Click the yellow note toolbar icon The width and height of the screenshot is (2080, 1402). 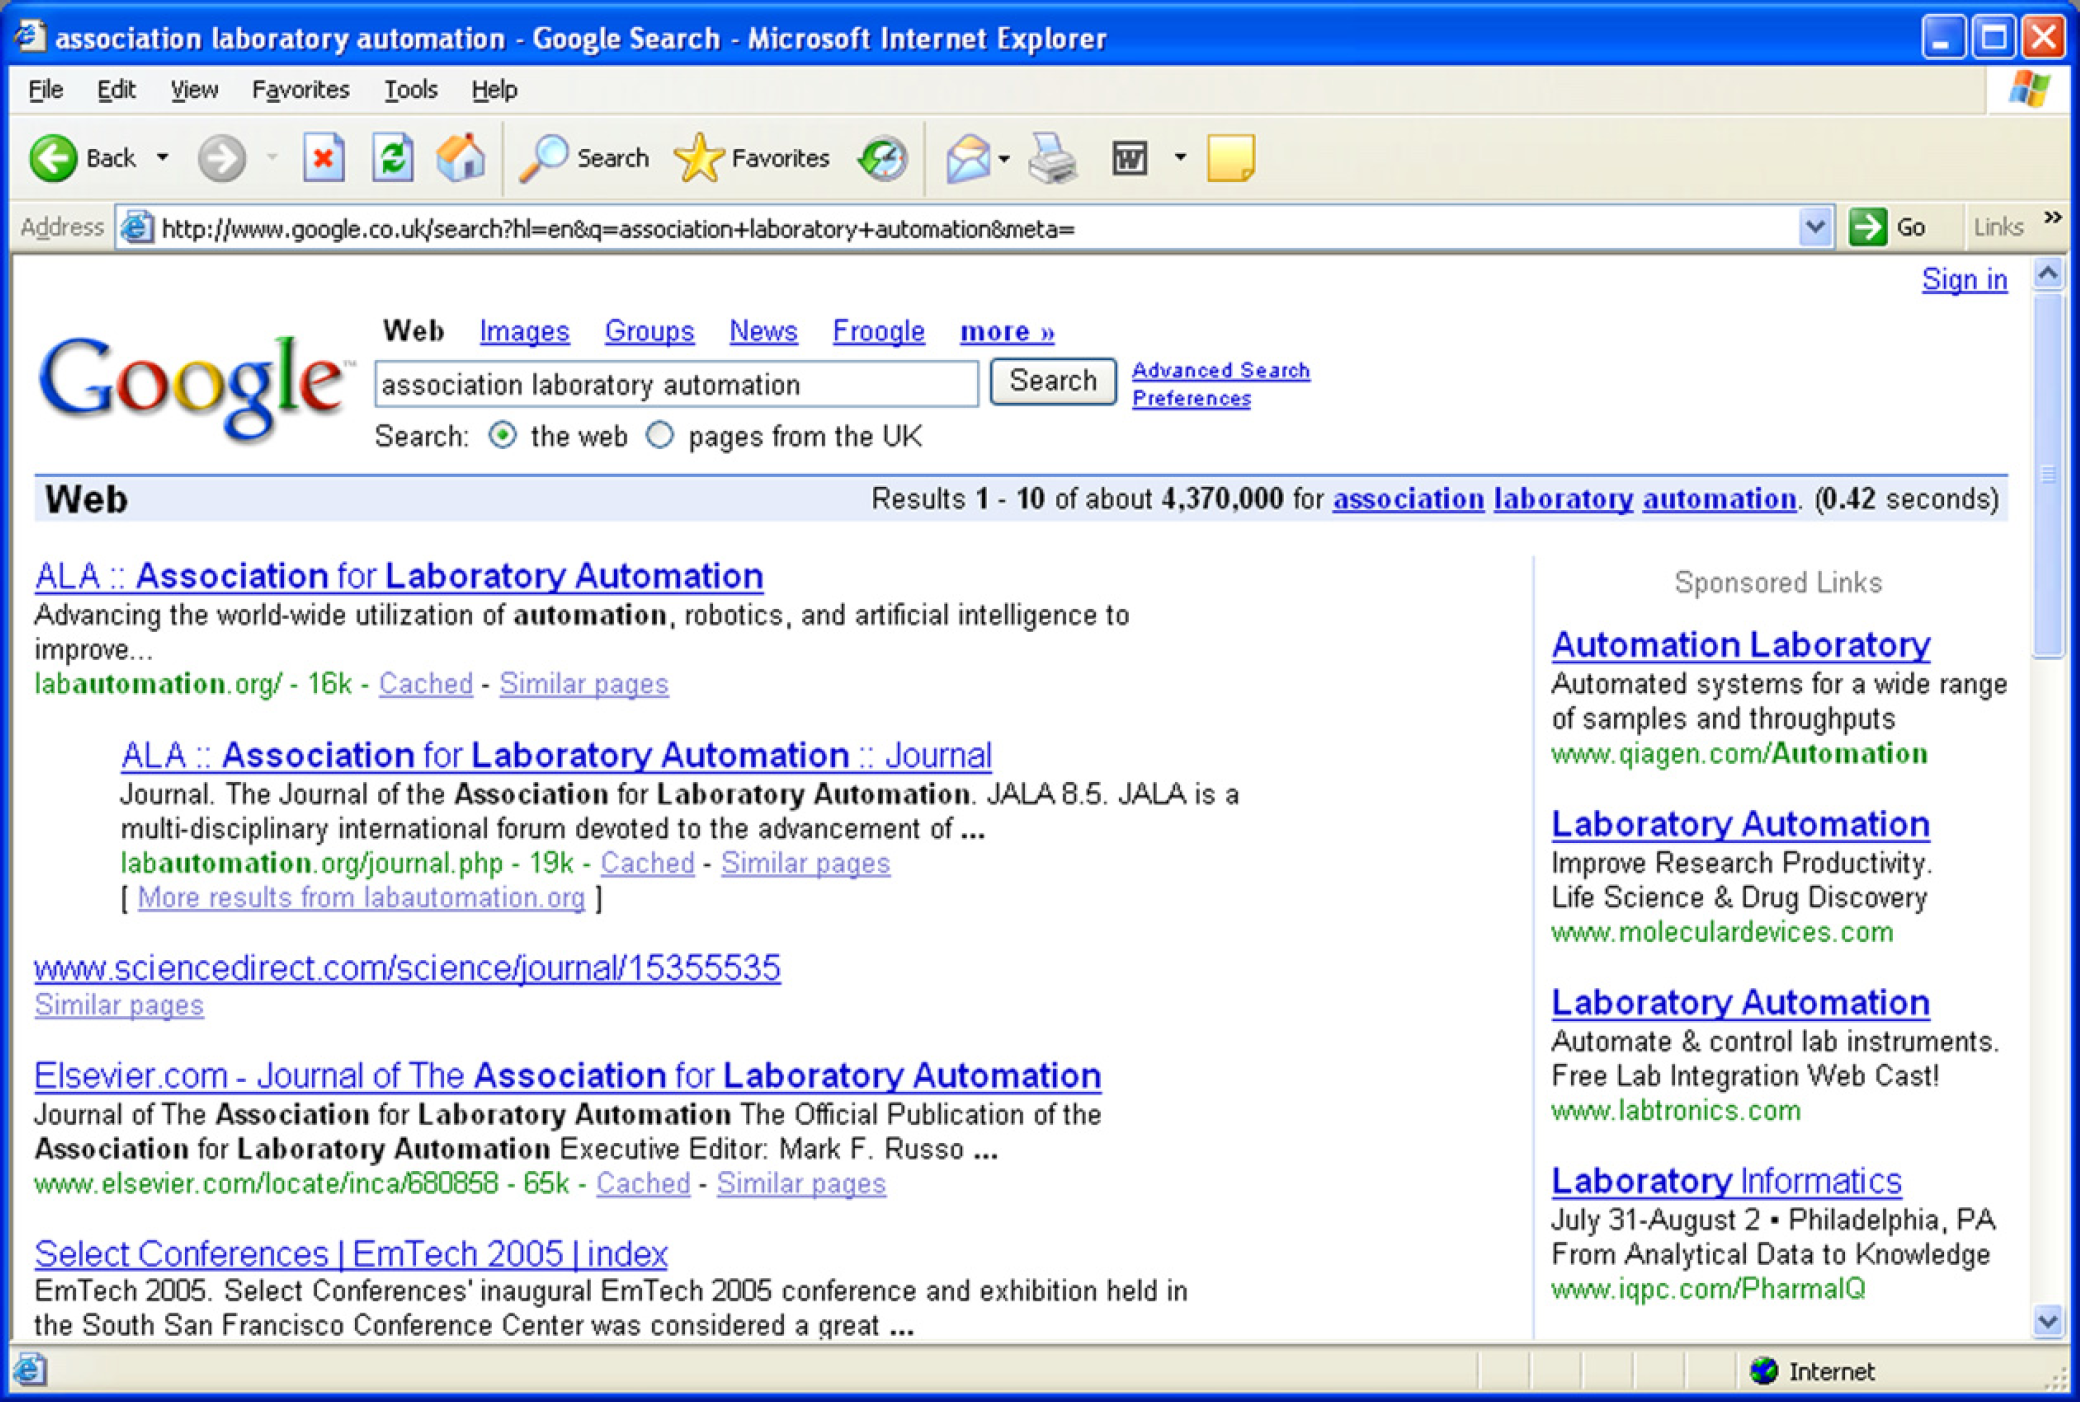pyautogui.click(x=1230, y=158)
